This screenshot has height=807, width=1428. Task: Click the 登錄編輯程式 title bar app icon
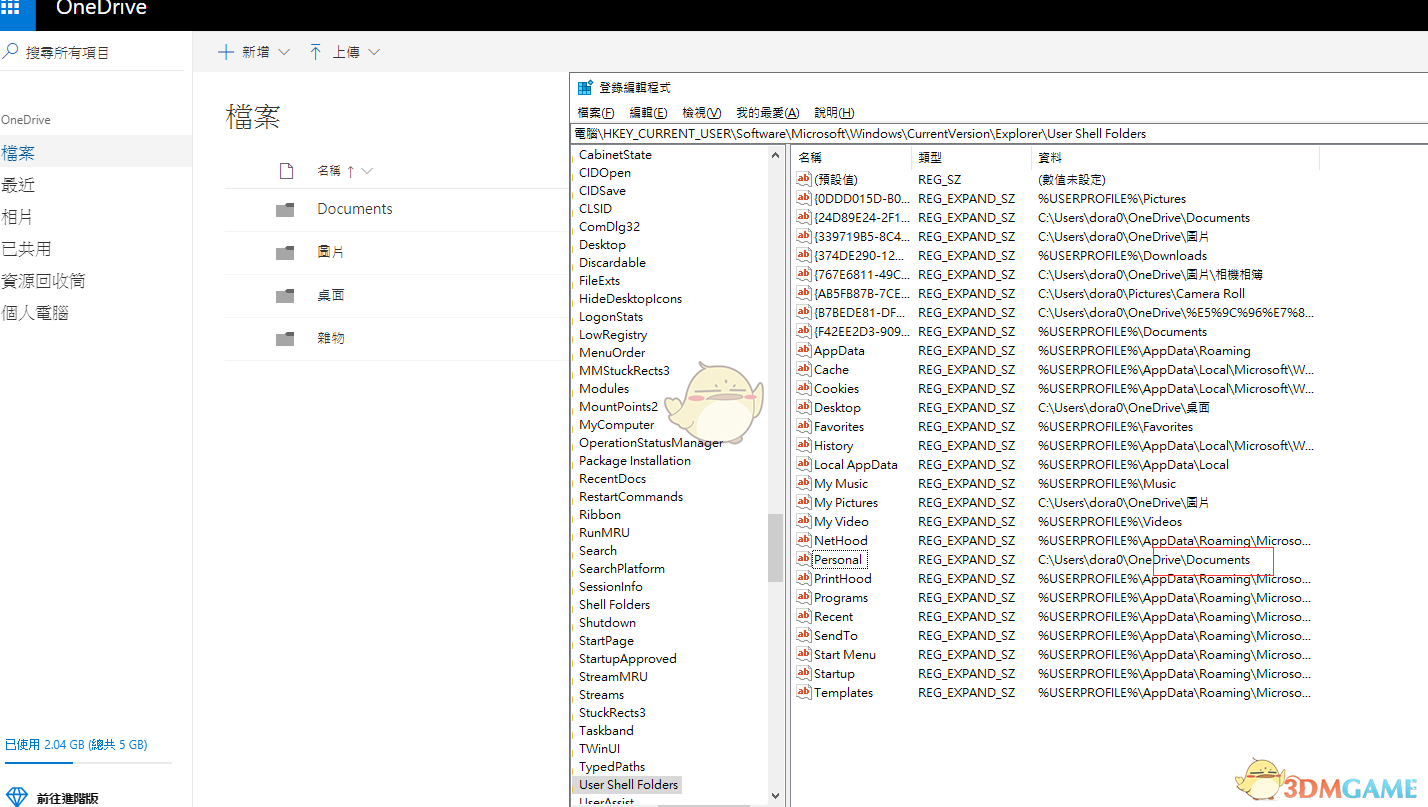[585, 88]
